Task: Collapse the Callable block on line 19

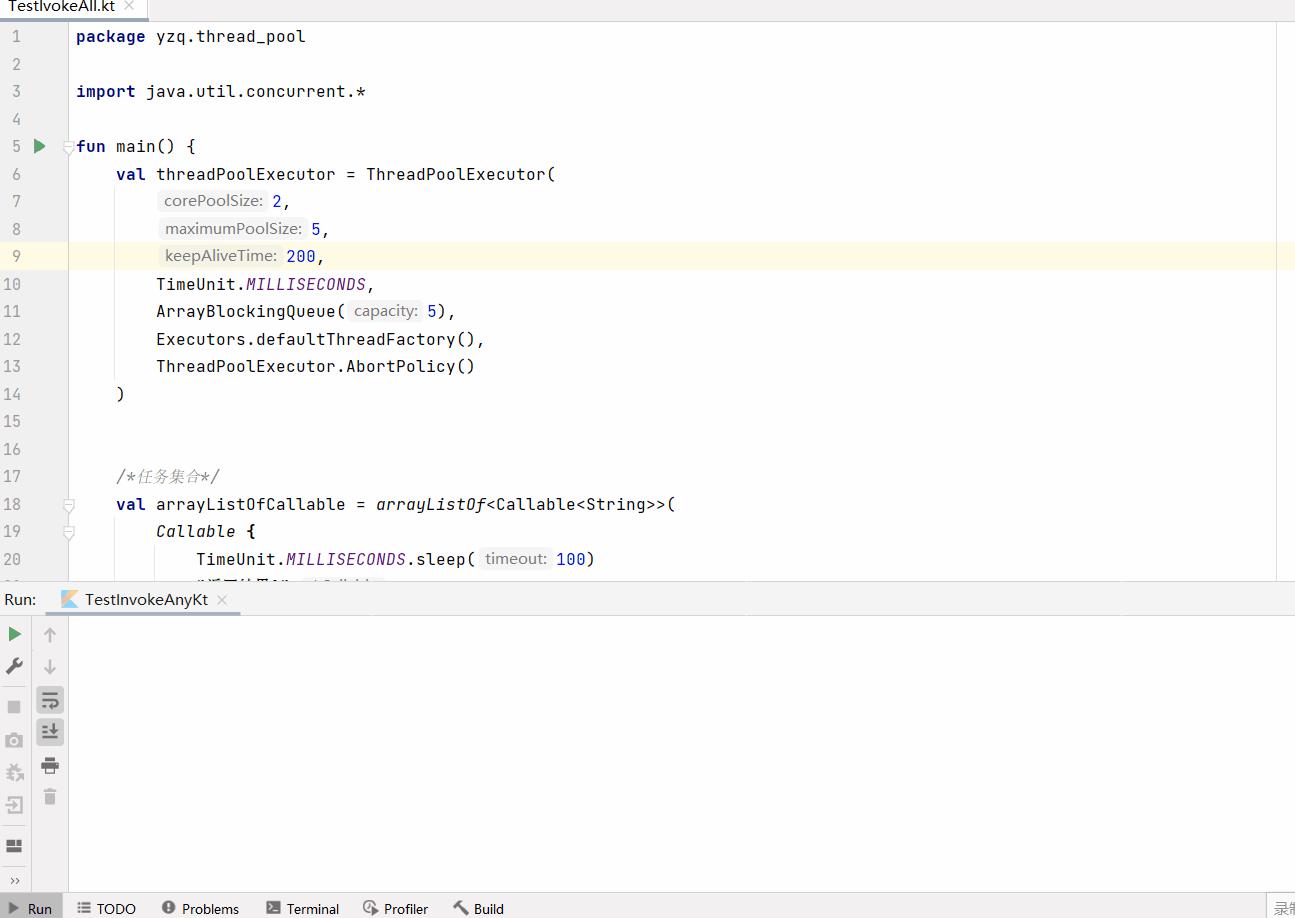Action: click(69, 532)
